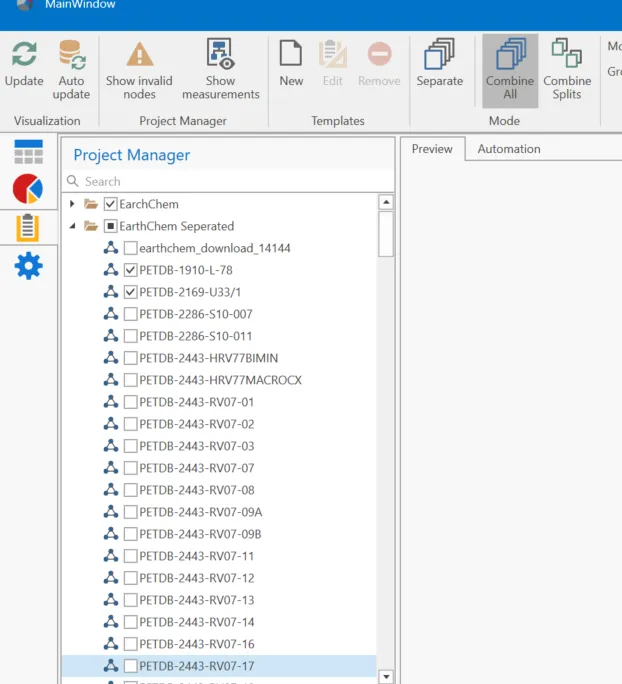Select the PETDB-2443-RV07-09B row
This screenshot has height=684, width=622.
click(219, 534)
